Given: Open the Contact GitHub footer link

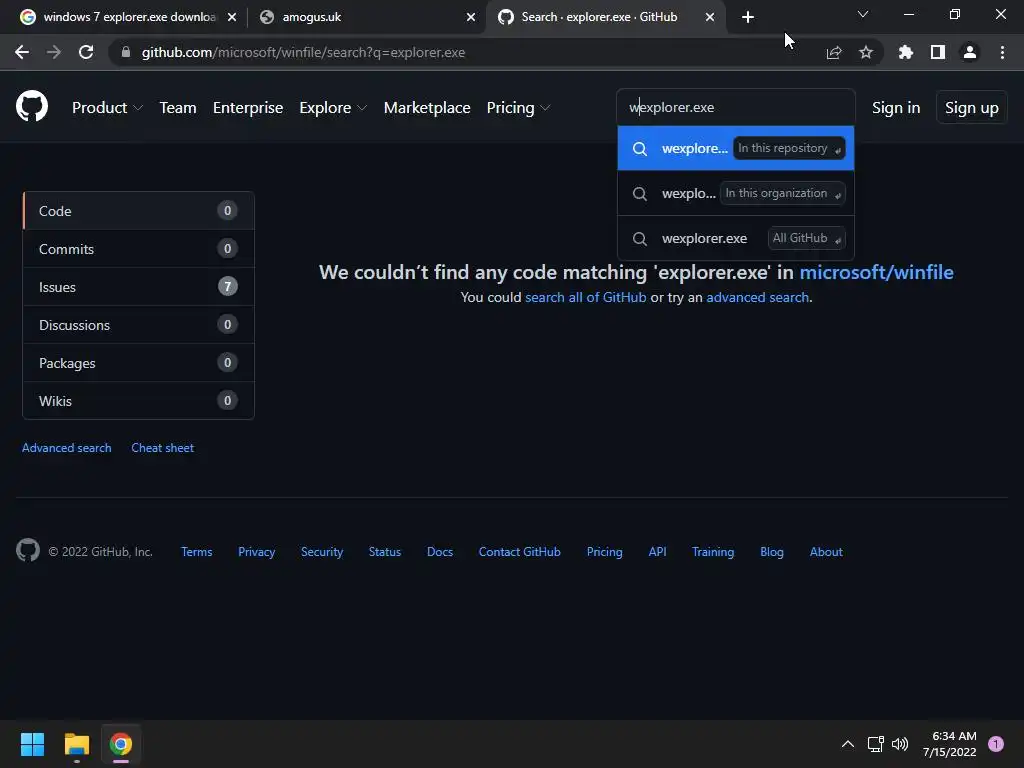Looking at the screenshot, I should pyautogui.click(x=520, y=552).
